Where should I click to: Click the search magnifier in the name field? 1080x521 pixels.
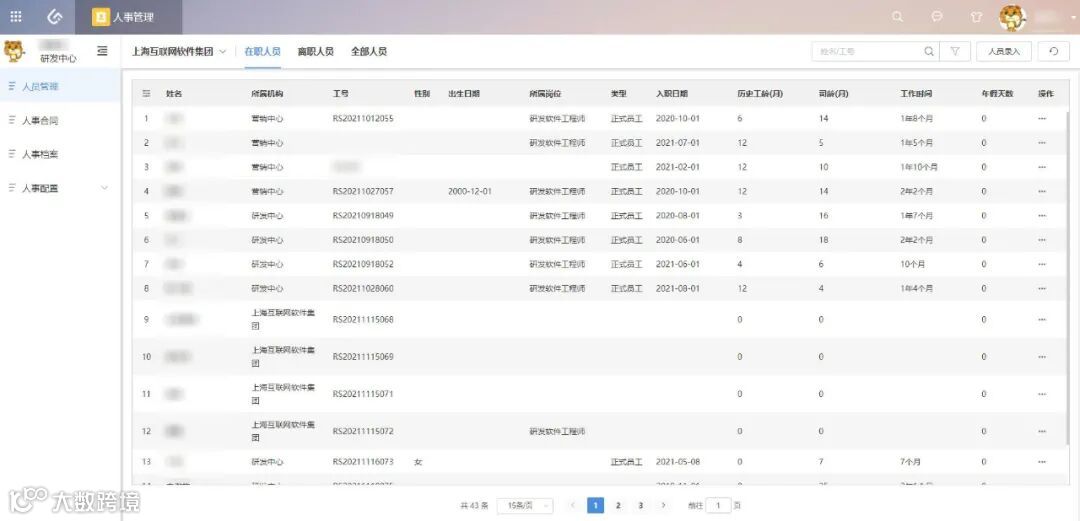click(x=928, y=51)
